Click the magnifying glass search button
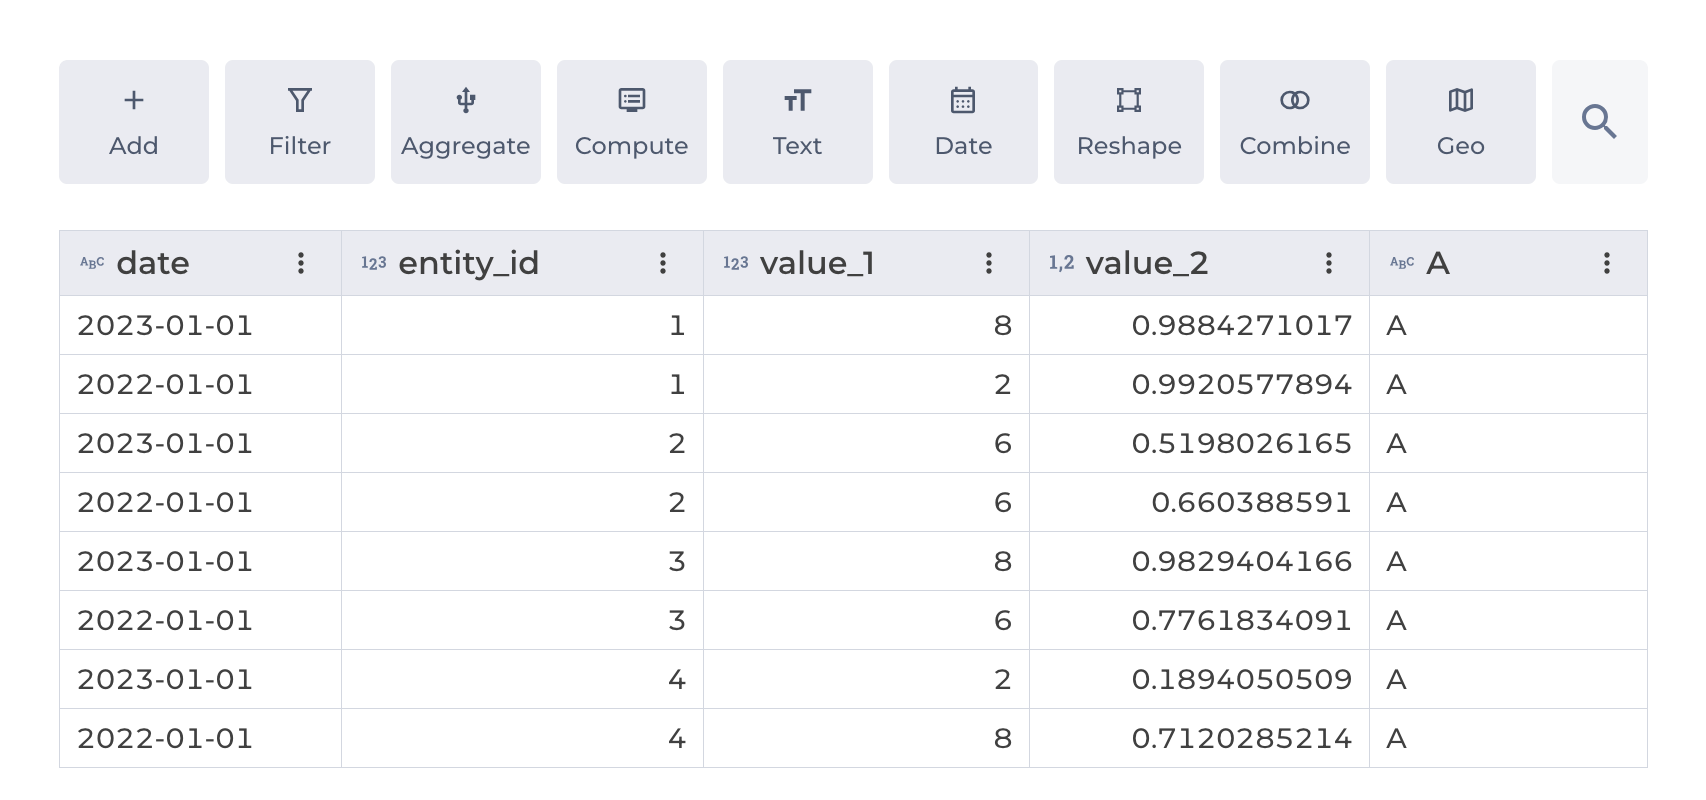The height and width of the screenshot is (800, 1706). [1599, 122]
